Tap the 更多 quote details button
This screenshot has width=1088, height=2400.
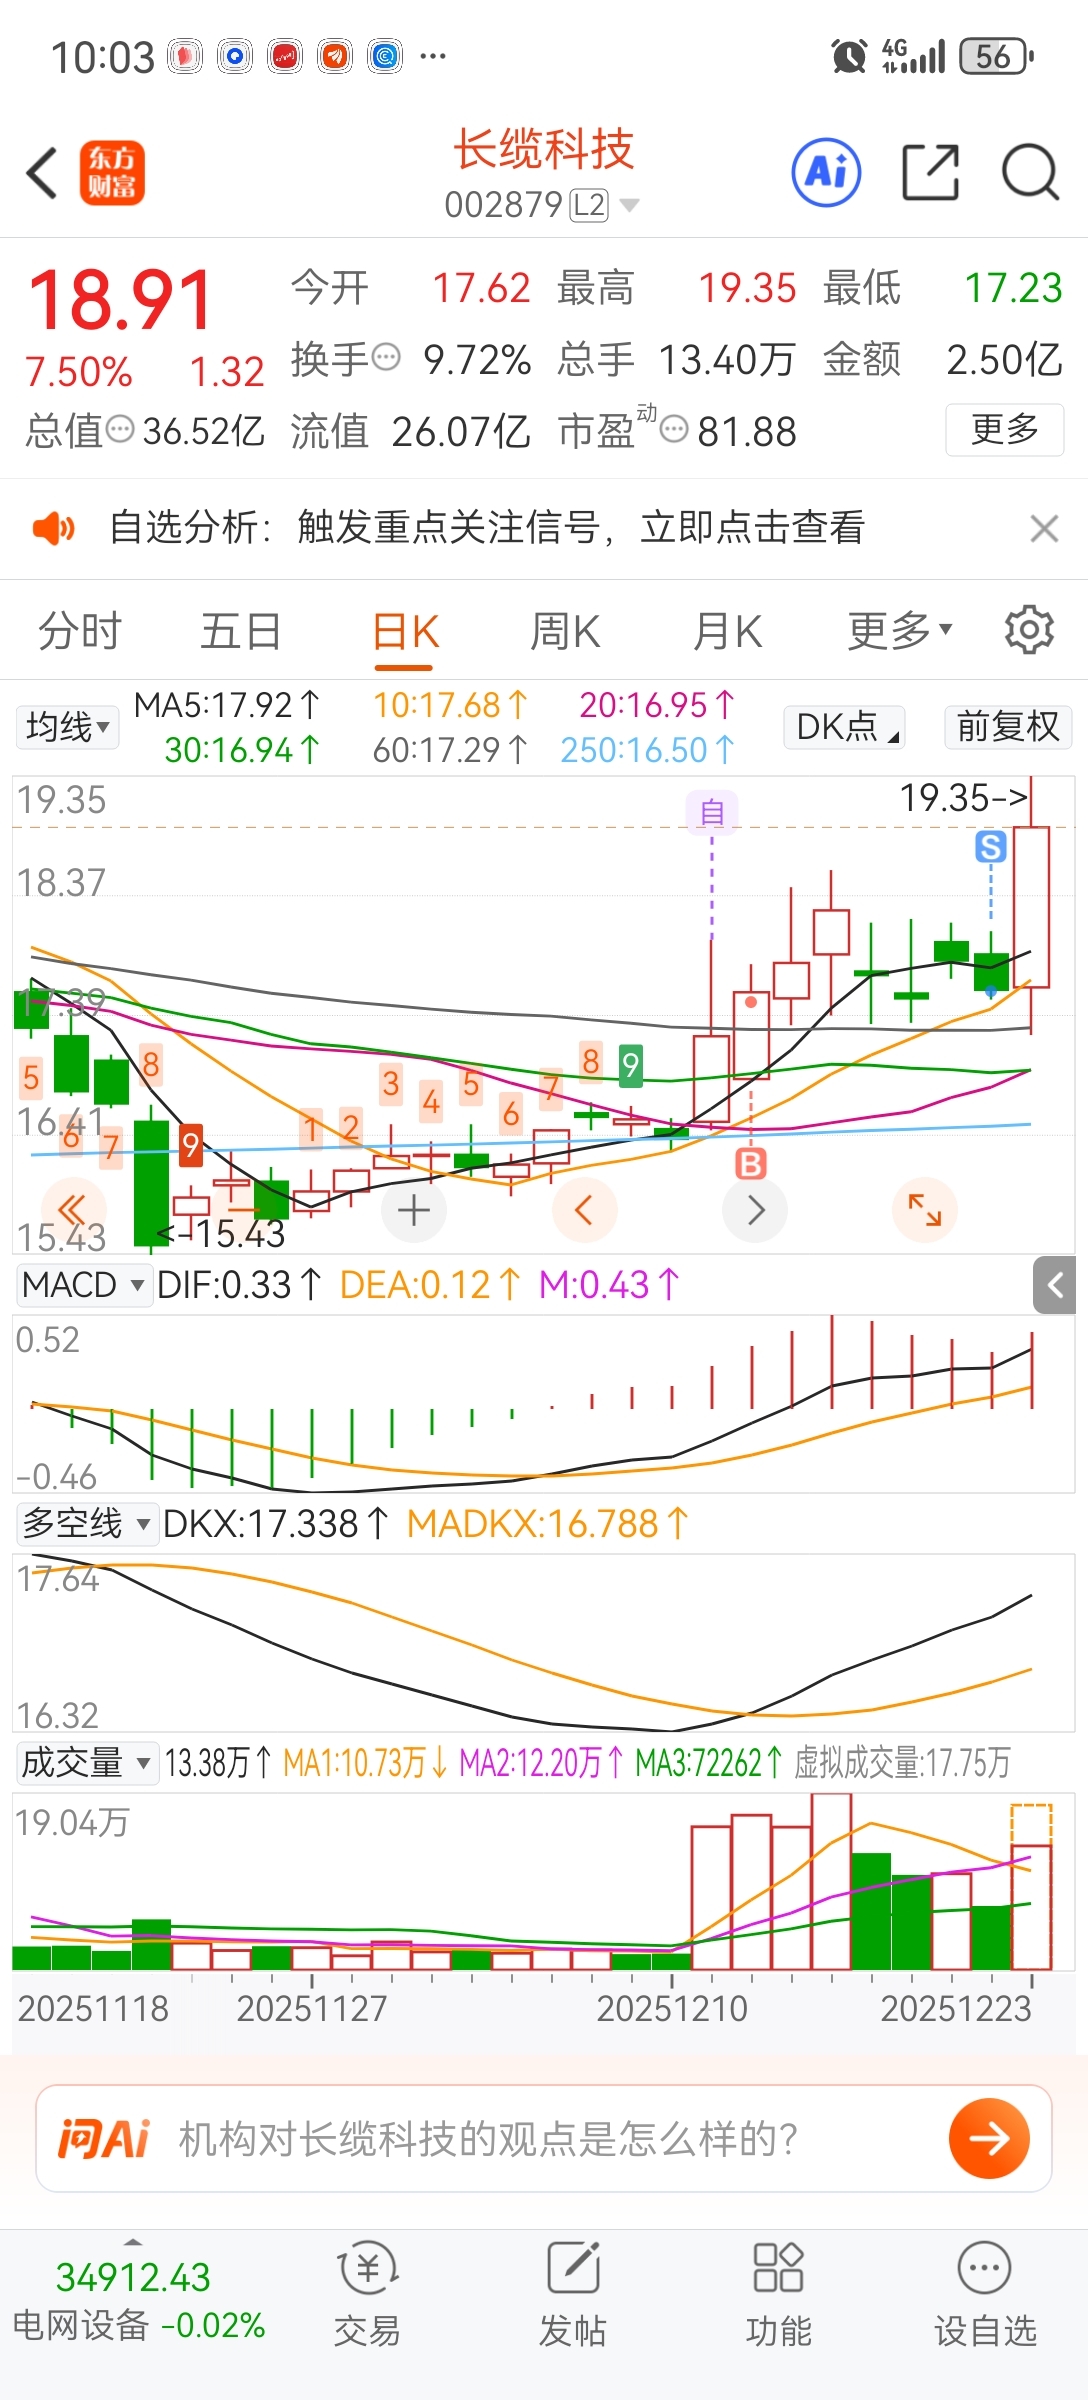(x=1004, y=430)
